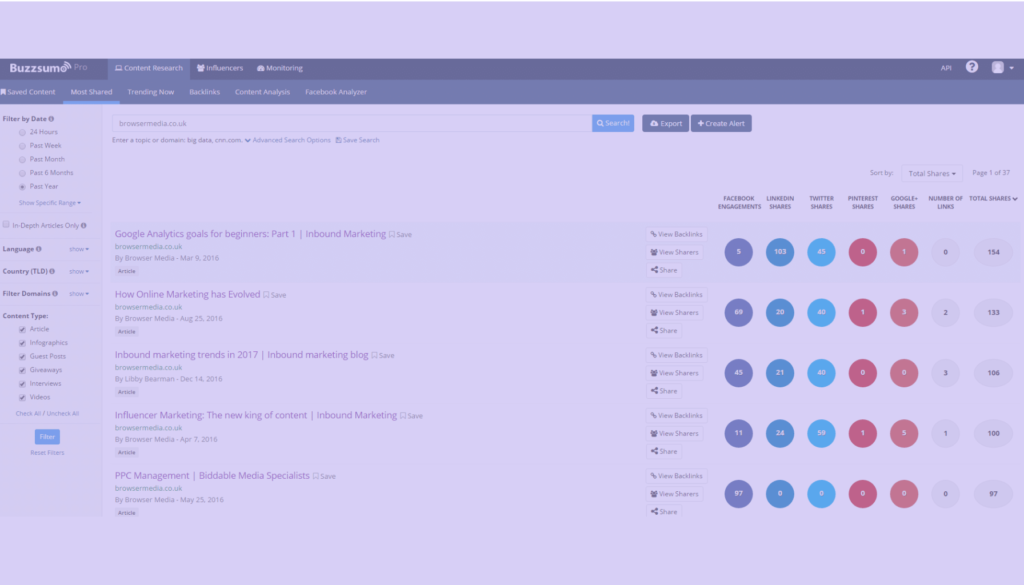
Task: Open the help question mark icon
Action: click(970, 67)
